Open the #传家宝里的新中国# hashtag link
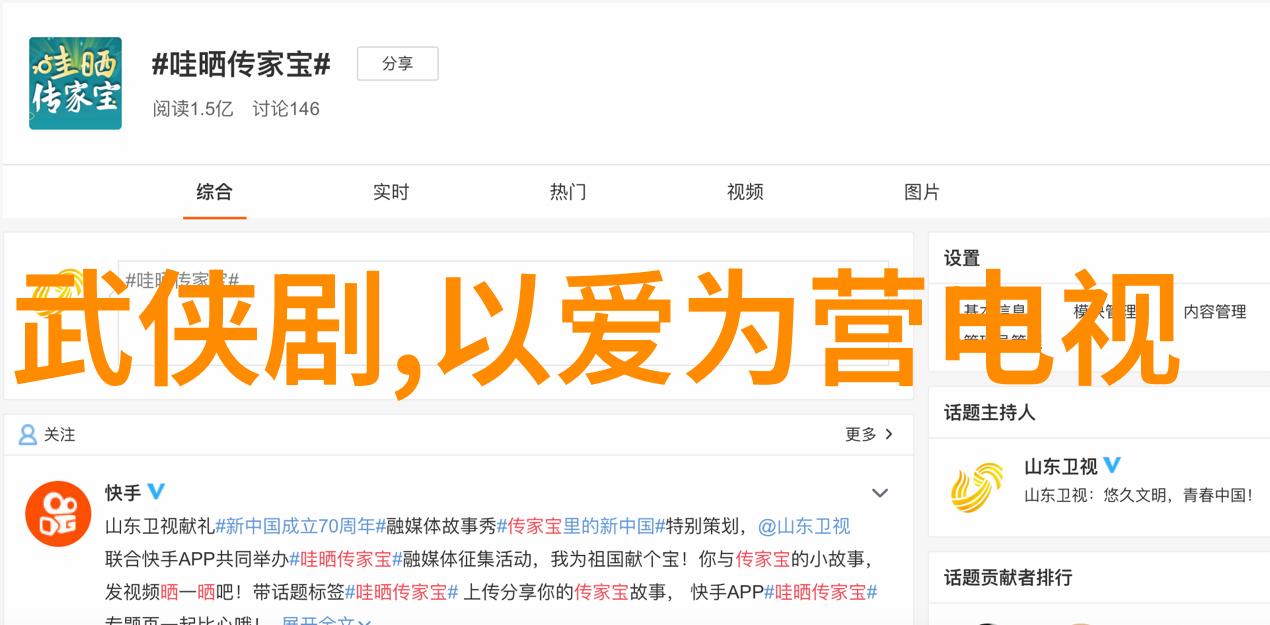Screen dimensions: 1270x625 [x=582, y=526]
